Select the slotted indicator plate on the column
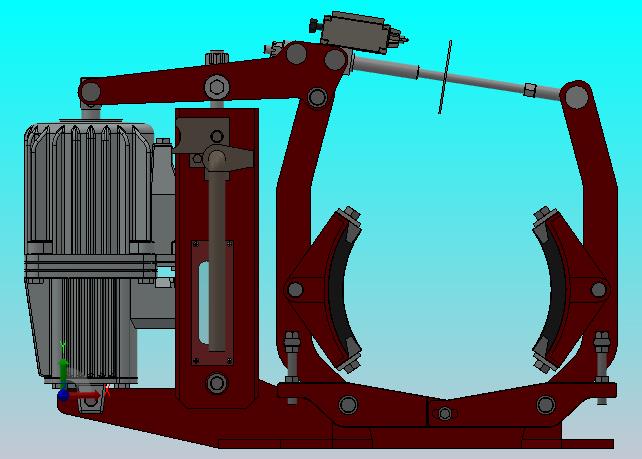The width and height of the screenshot is (642, 459). [x=212, y=302]
